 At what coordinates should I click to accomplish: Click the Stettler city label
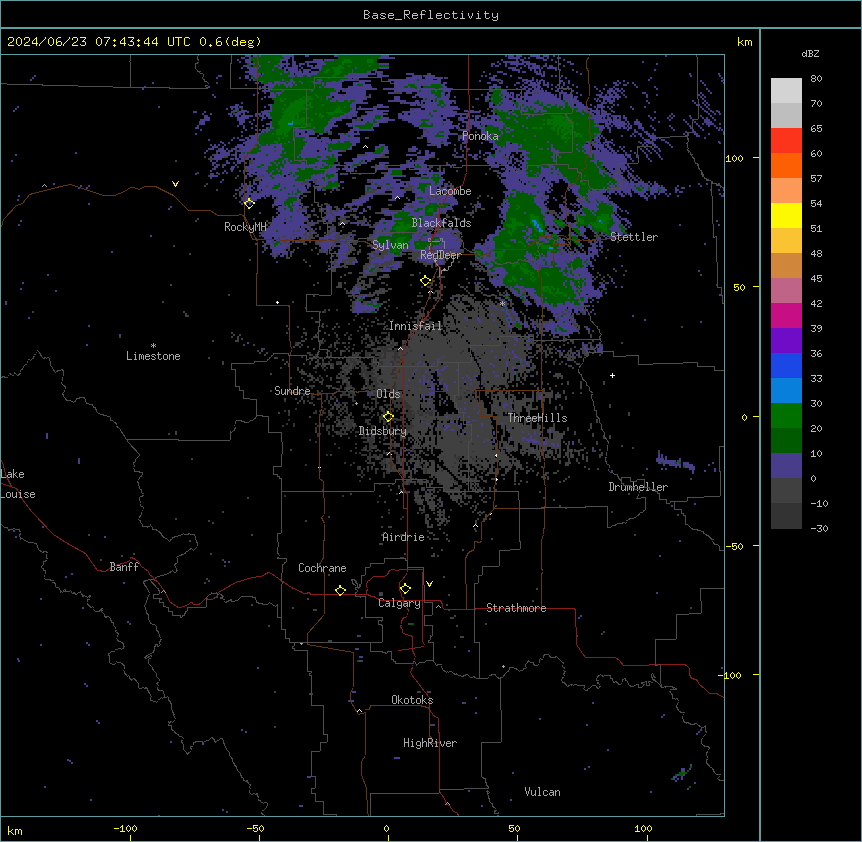click(634, 237)
